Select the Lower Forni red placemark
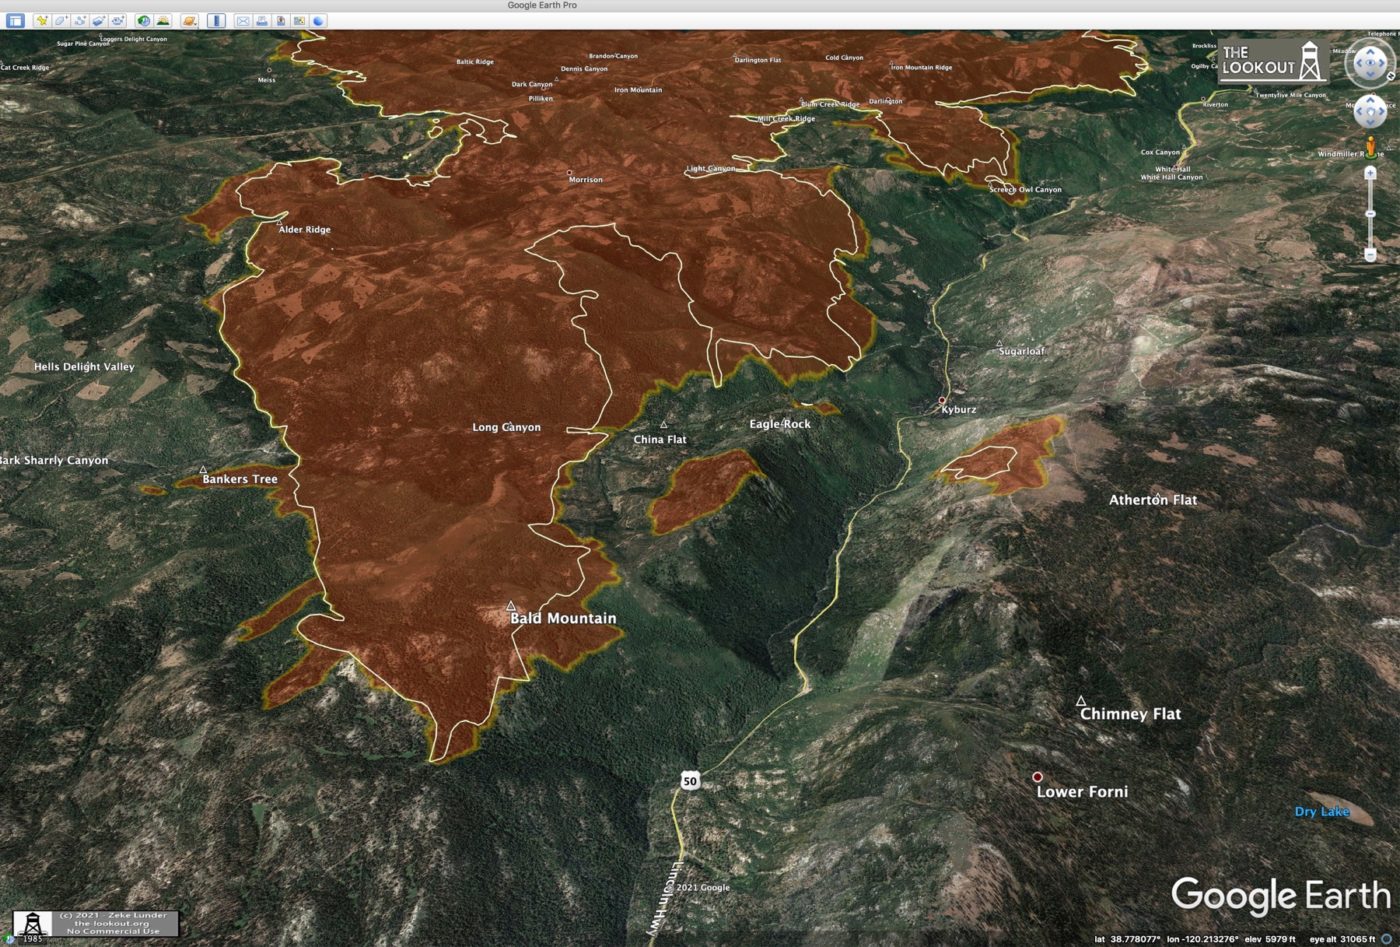The width and height of the screenshot is (1400, 947). 1038,777
